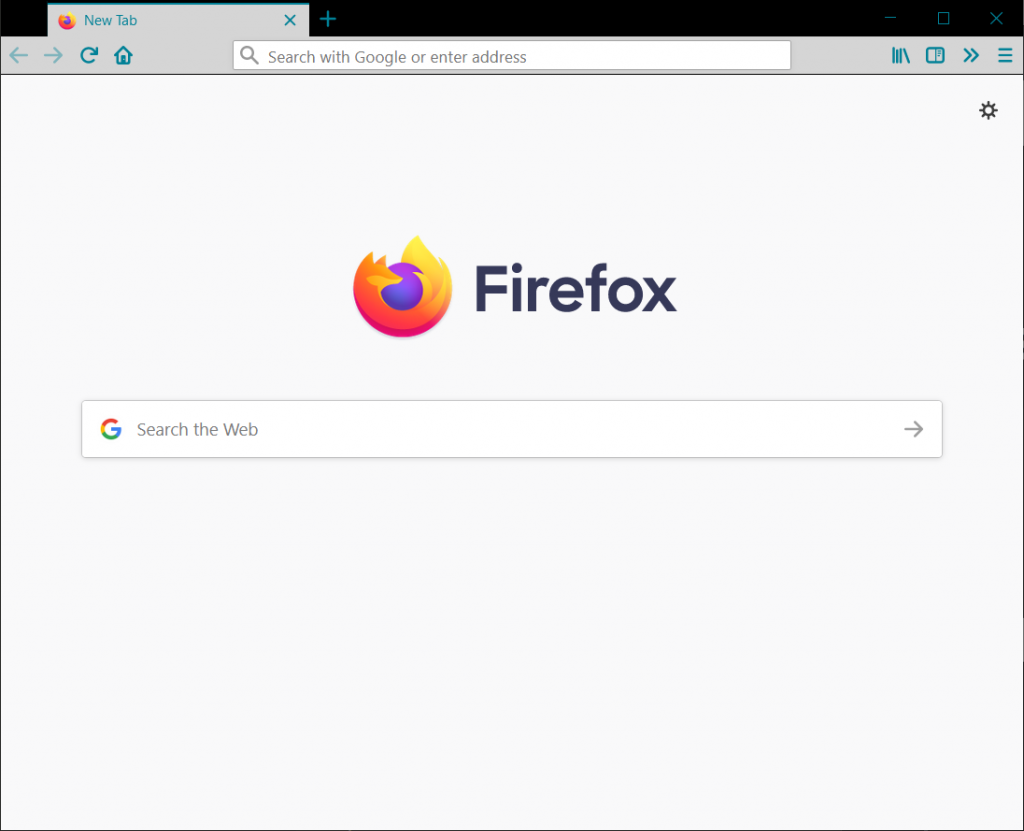
Task: Click the Home button
Action: pos(122,55)
